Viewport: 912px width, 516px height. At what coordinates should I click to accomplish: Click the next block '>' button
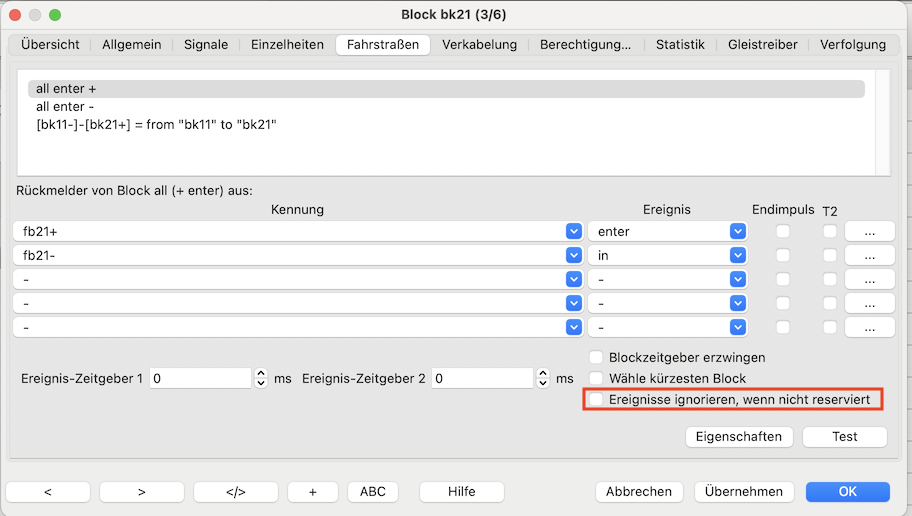tap(141, 492)
